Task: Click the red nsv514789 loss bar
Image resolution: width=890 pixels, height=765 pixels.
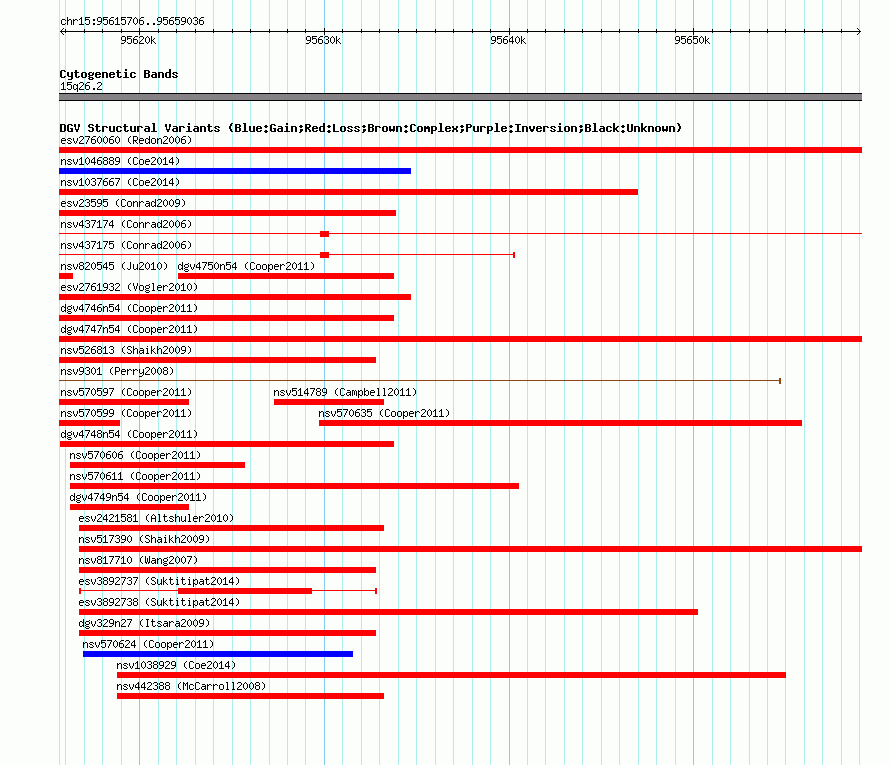Action: pos(329,402)
